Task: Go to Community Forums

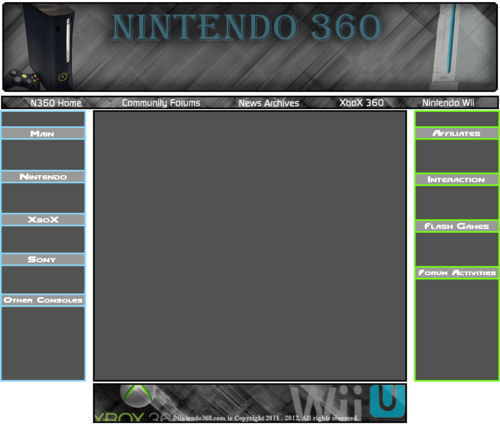Action: pyautogui.click(x=161, y=103)
